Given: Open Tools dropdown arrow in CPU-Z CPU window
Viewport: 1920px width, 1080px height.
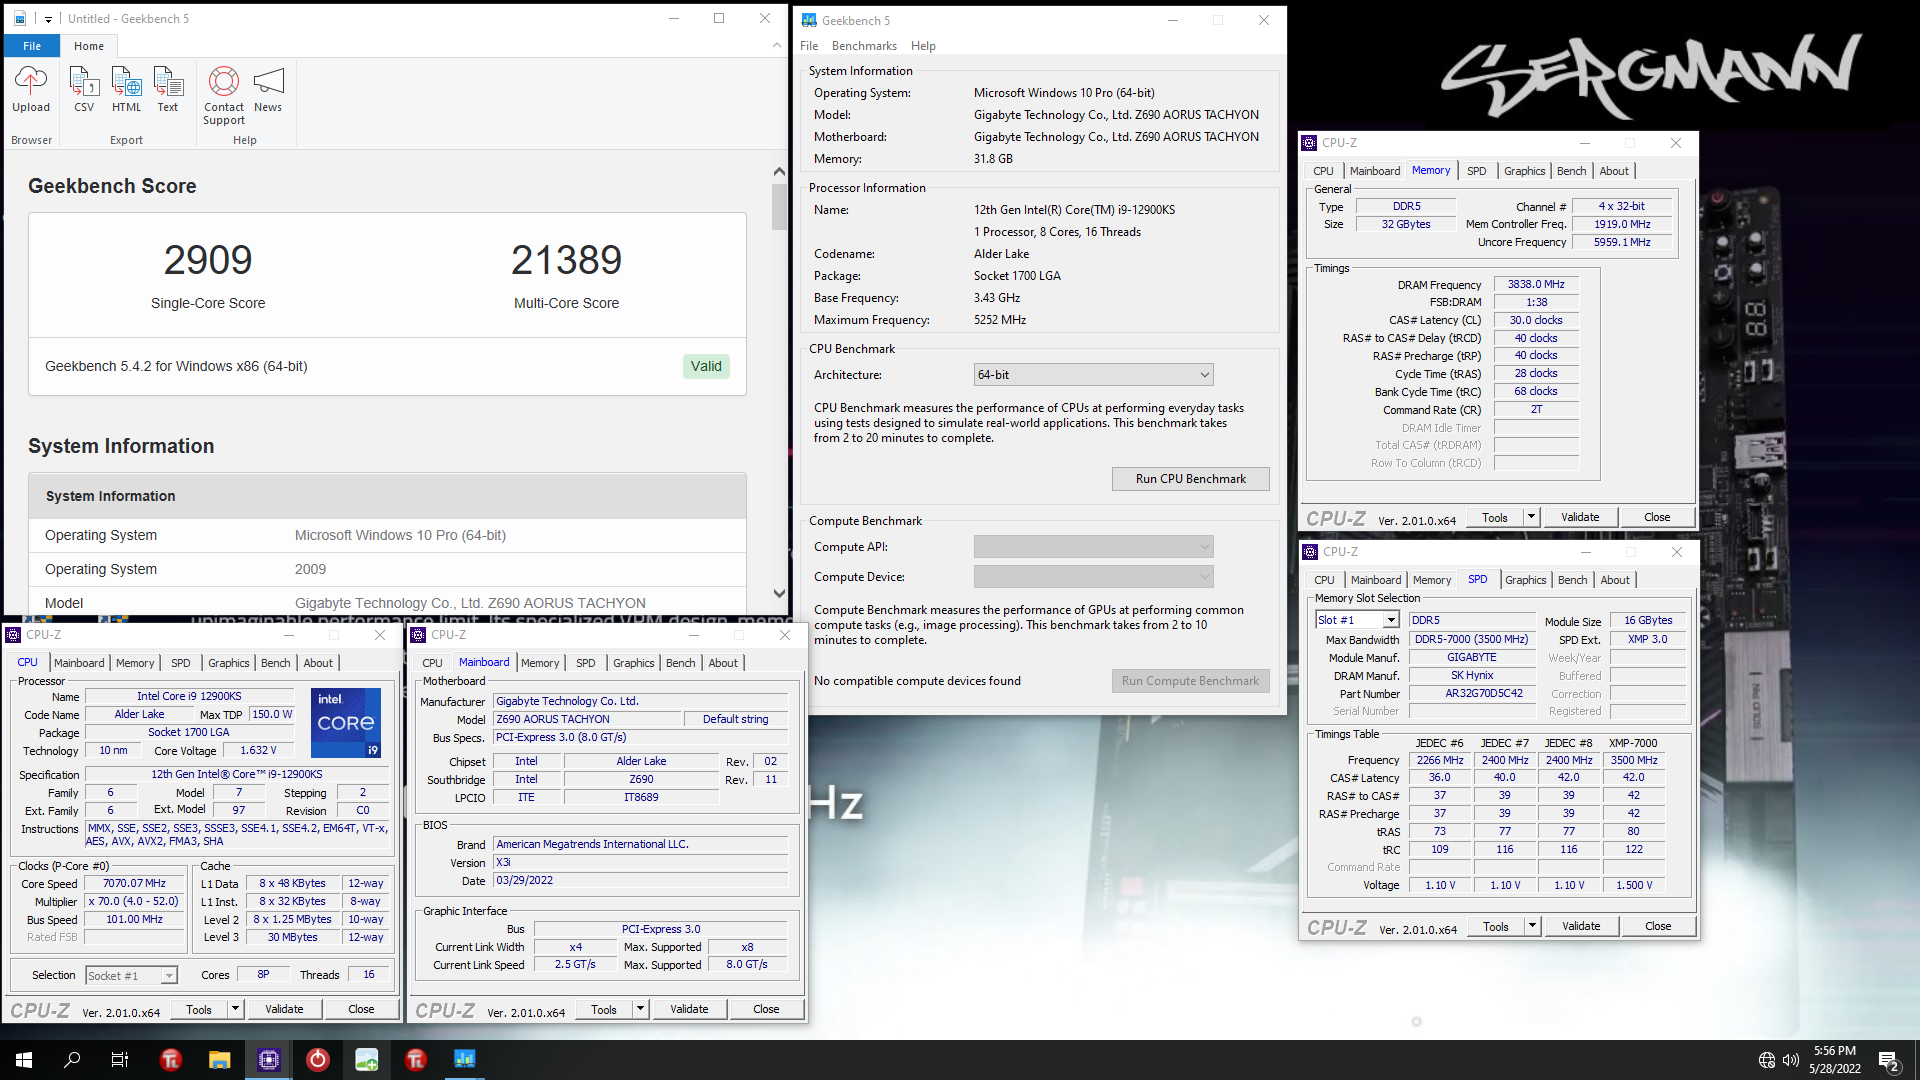Looking at the screenshot, I should click(x=235, y=1010).
